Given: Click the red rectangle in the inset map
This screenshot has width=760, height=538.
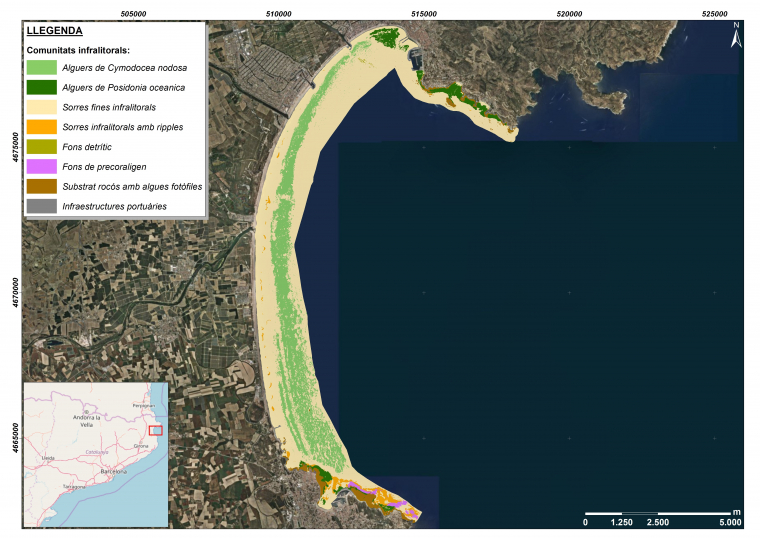Looking at the screenshot, I should tap(154, 429).
